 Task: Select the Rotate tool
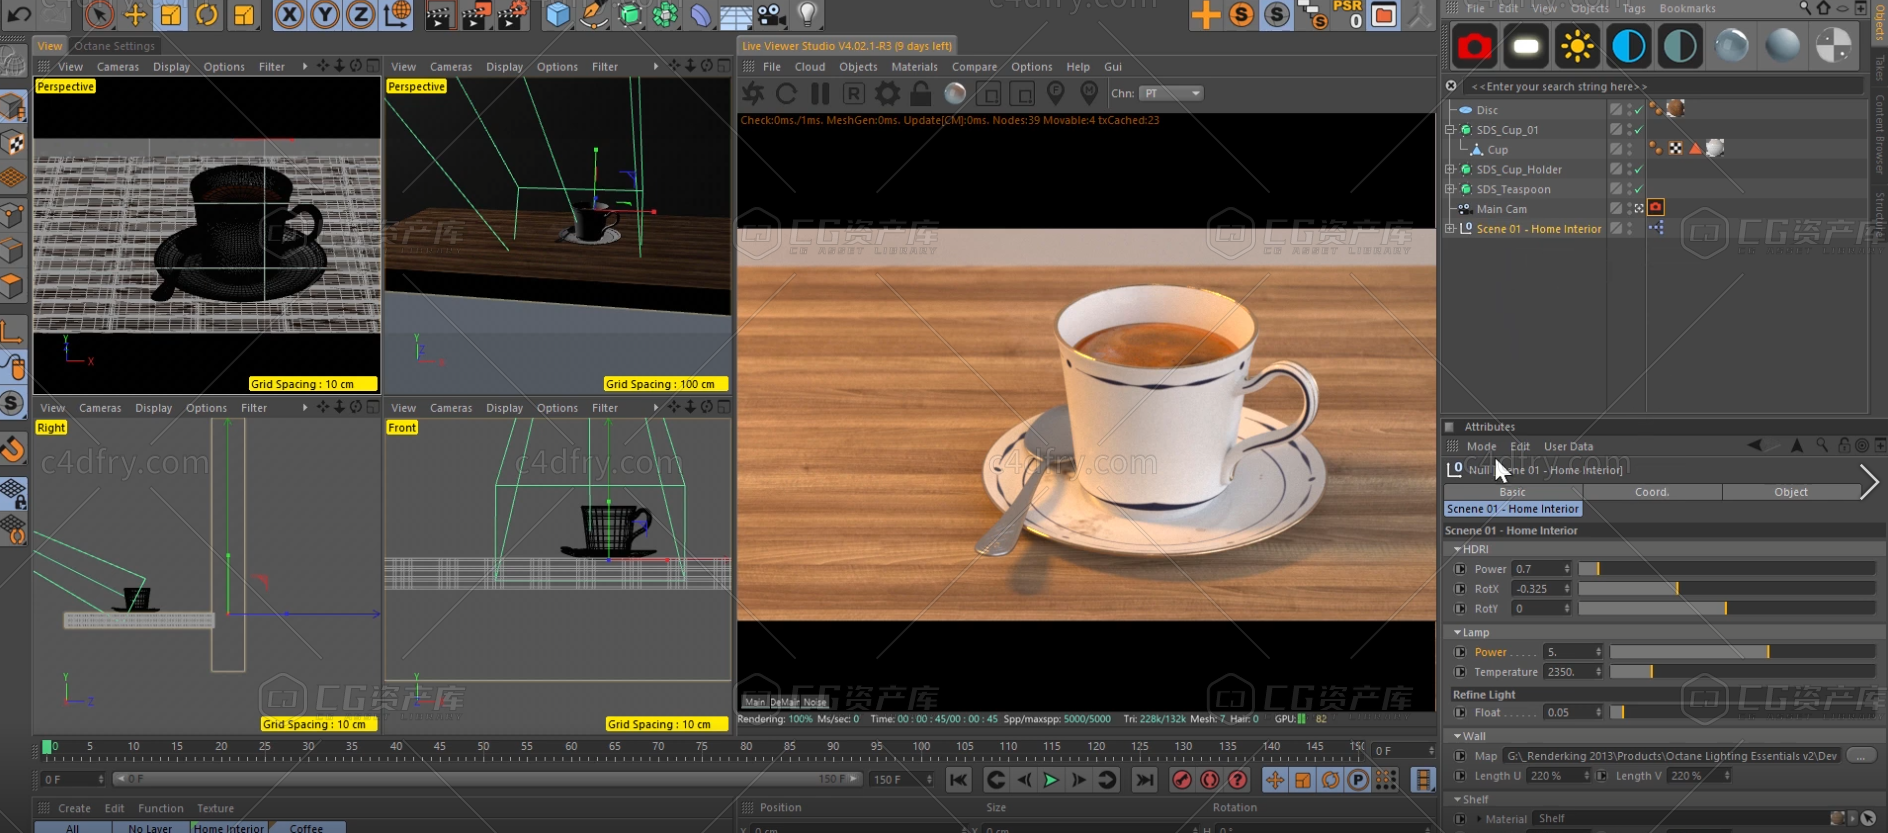click(207, 14)
